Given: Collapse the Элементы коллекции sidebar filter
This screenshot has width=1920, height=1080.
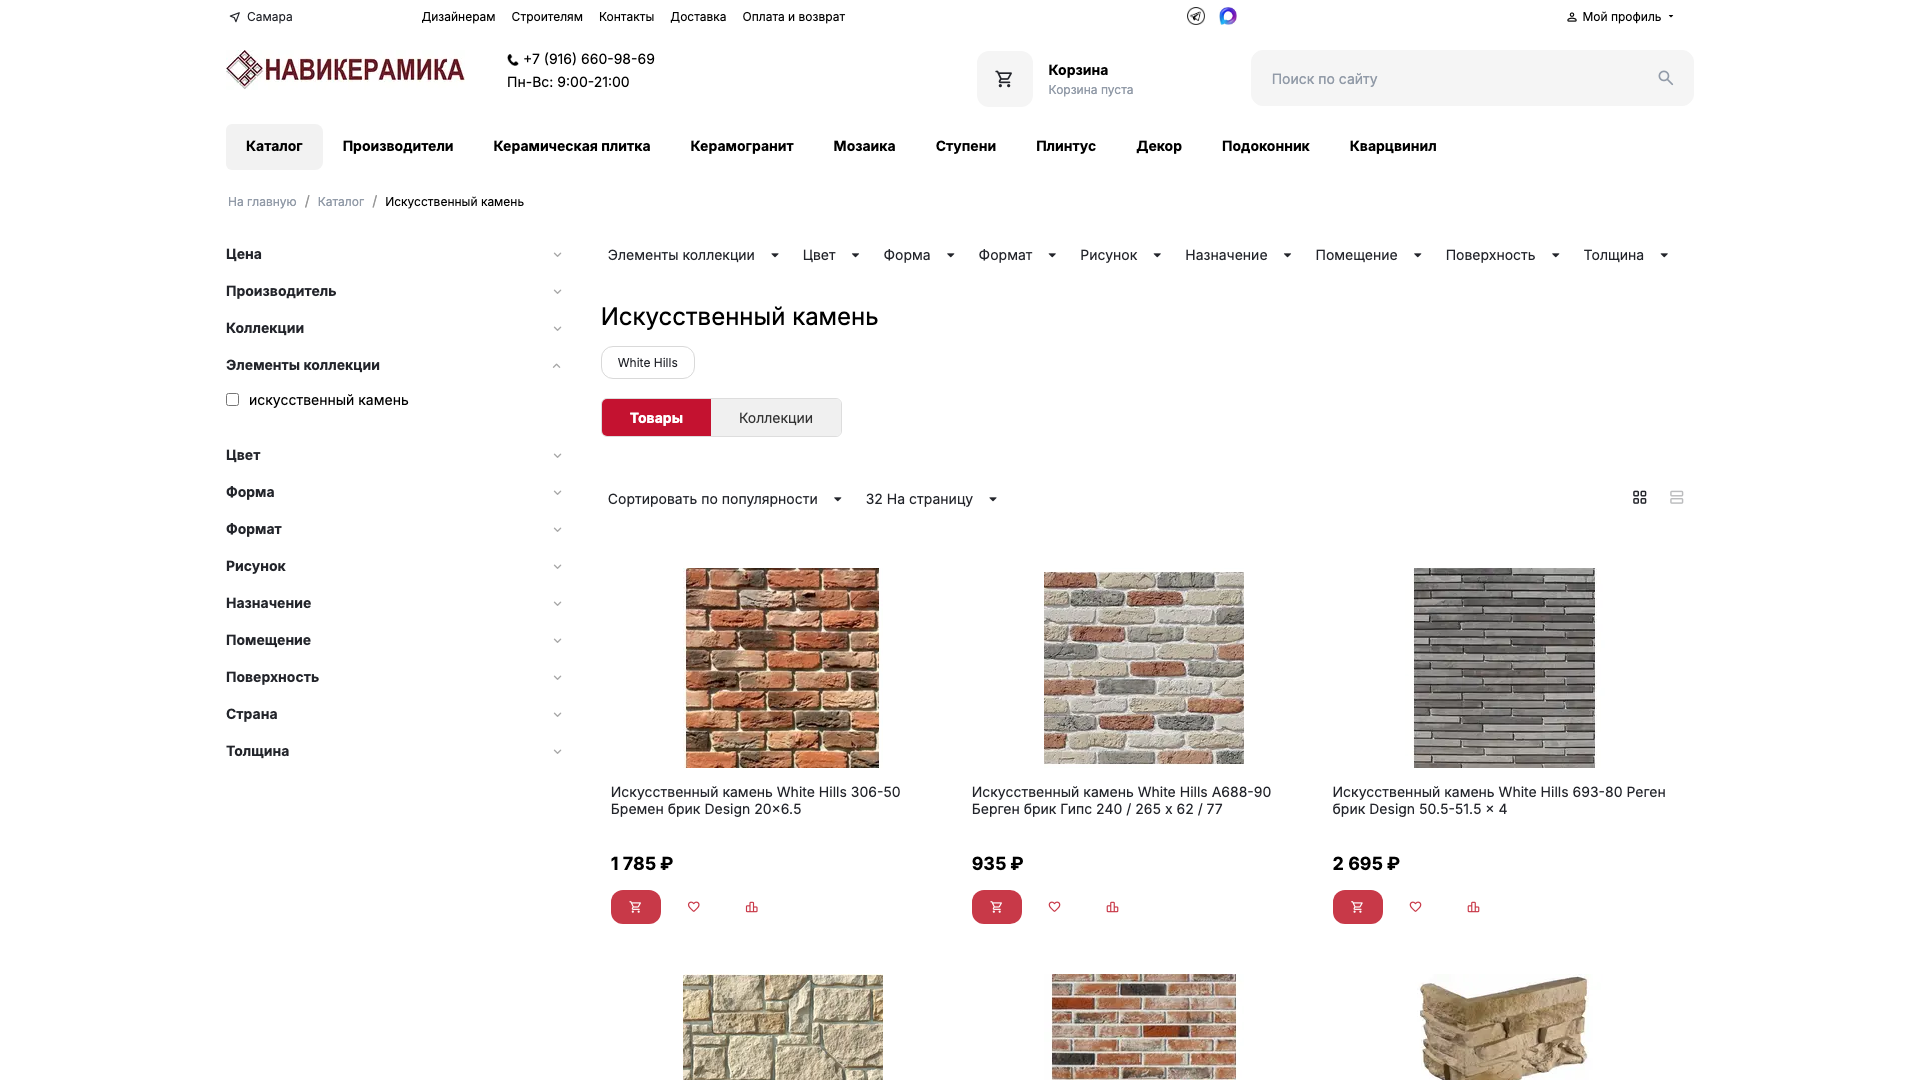Looking at the screenshot, I should [394, 365].
